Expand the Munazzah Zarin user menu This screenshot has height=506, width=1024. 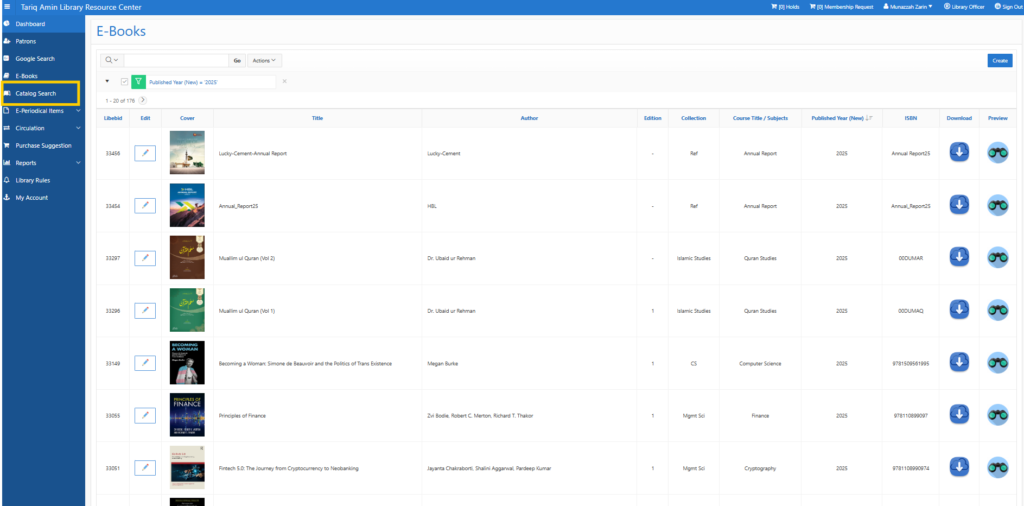tap(904, 6)
